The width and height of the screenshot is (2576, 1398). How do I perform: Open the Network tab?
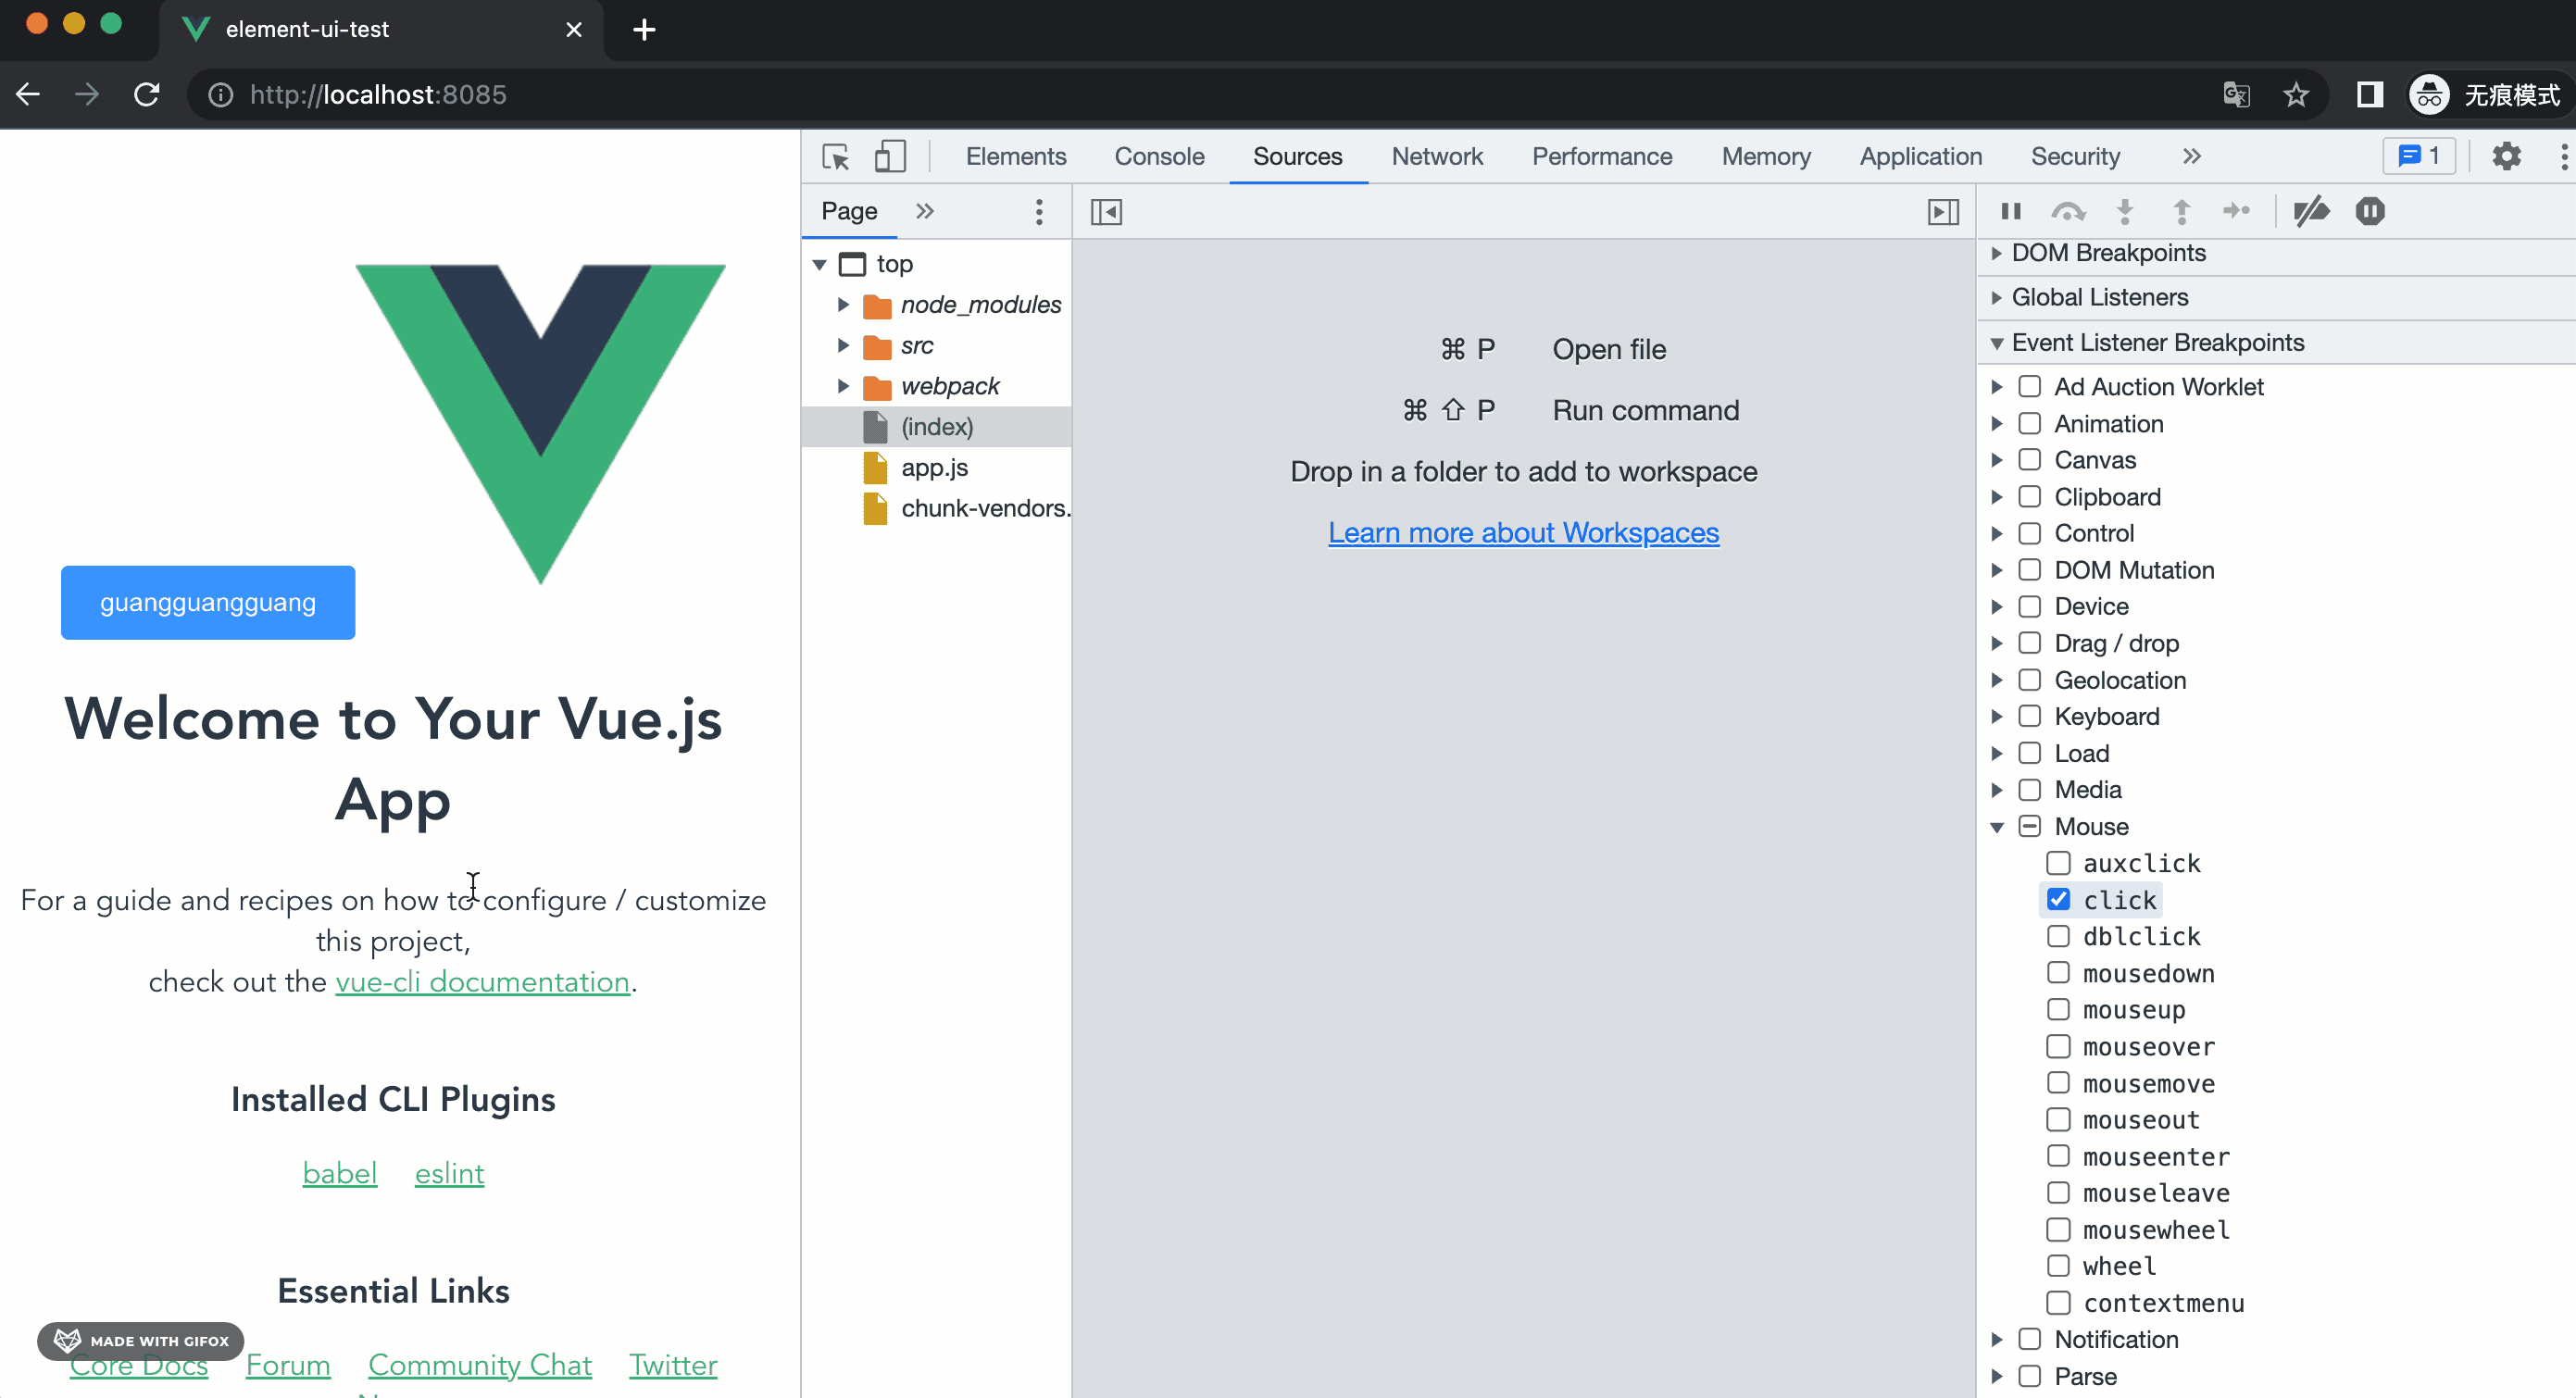pos(1436,157)
